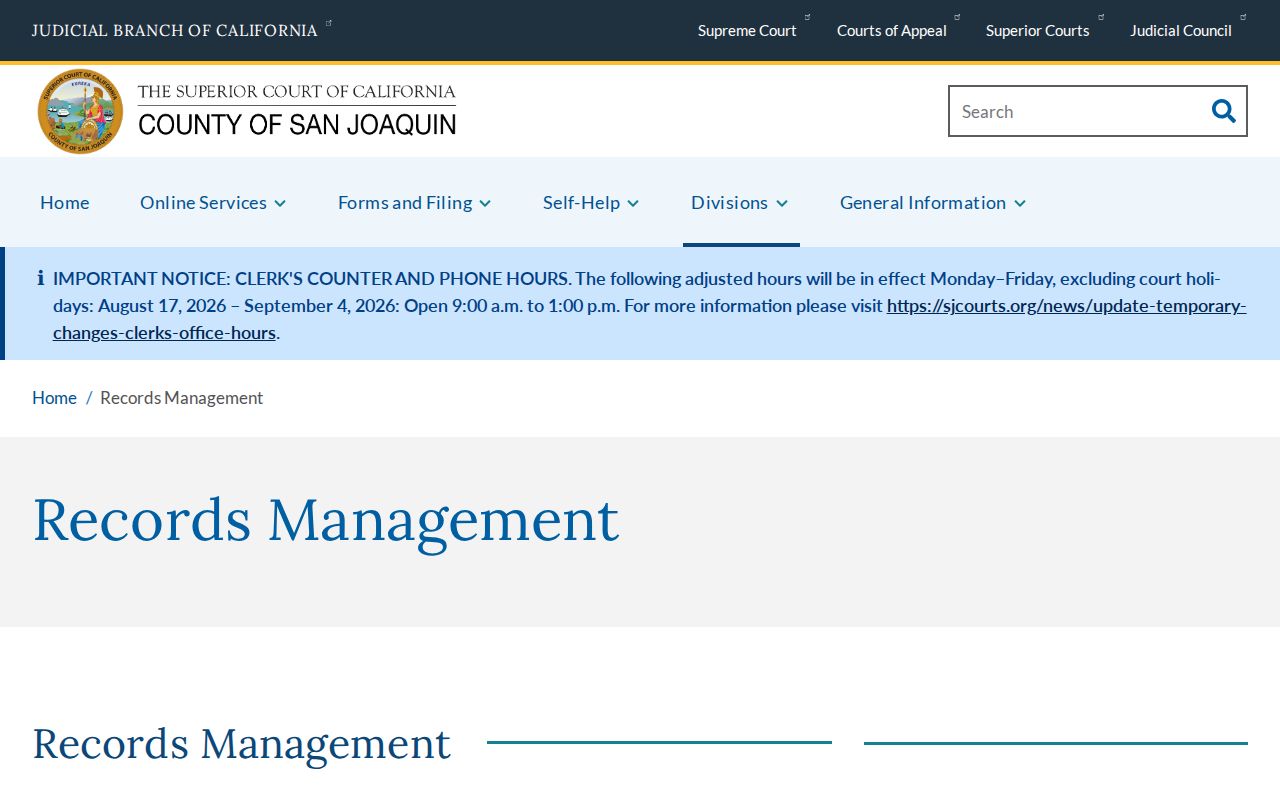
Task: Expand the General Information menu
Action: coord(933,202)
